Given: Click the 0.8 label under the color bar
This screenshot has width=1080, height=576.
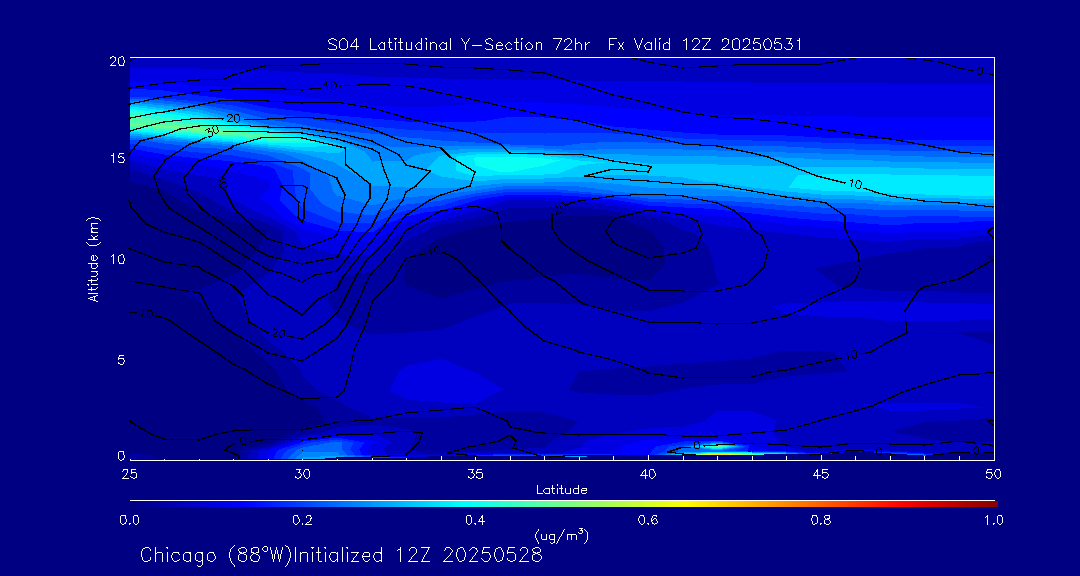Looking at the screenshot, I should coord(821,520).
